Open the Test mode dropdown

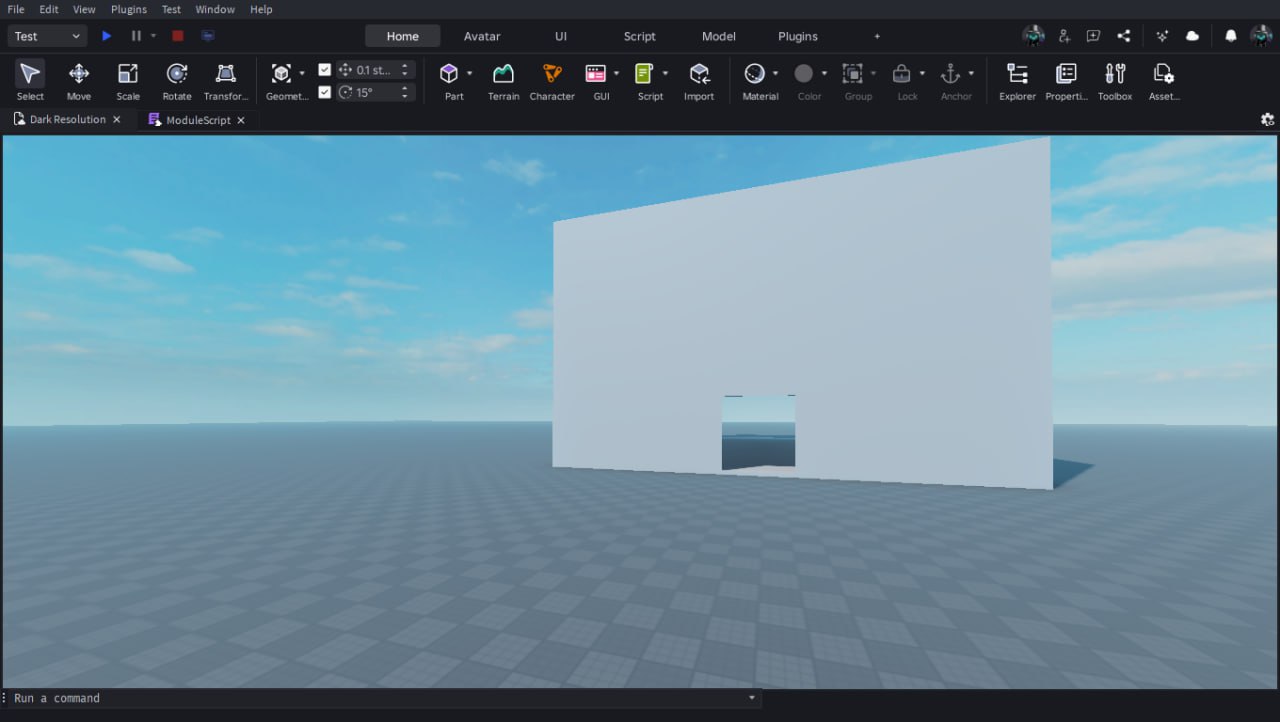(47, 36)
